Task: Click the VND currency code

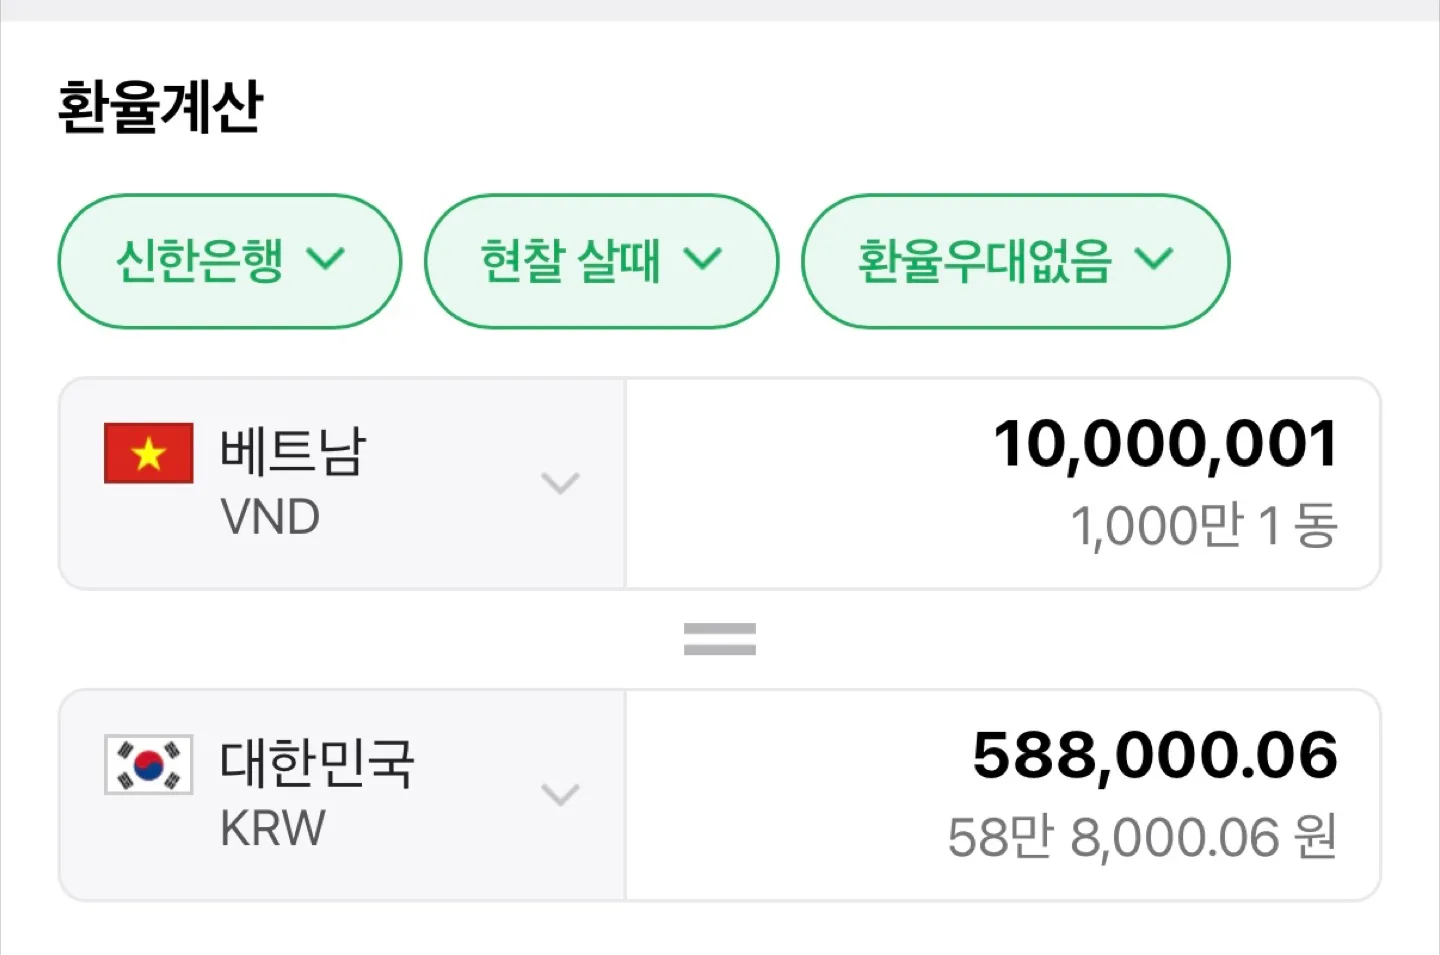Action: pyautogui.click(x=270, y=518)
